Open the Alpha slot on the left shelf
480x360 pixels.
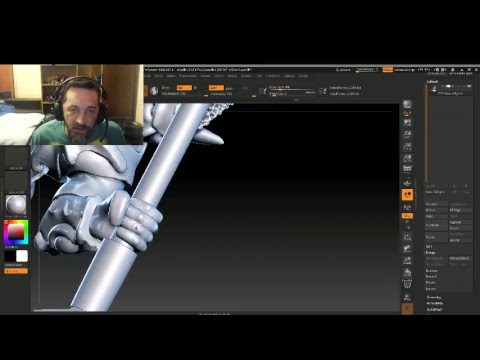click(x=16, y=159)
